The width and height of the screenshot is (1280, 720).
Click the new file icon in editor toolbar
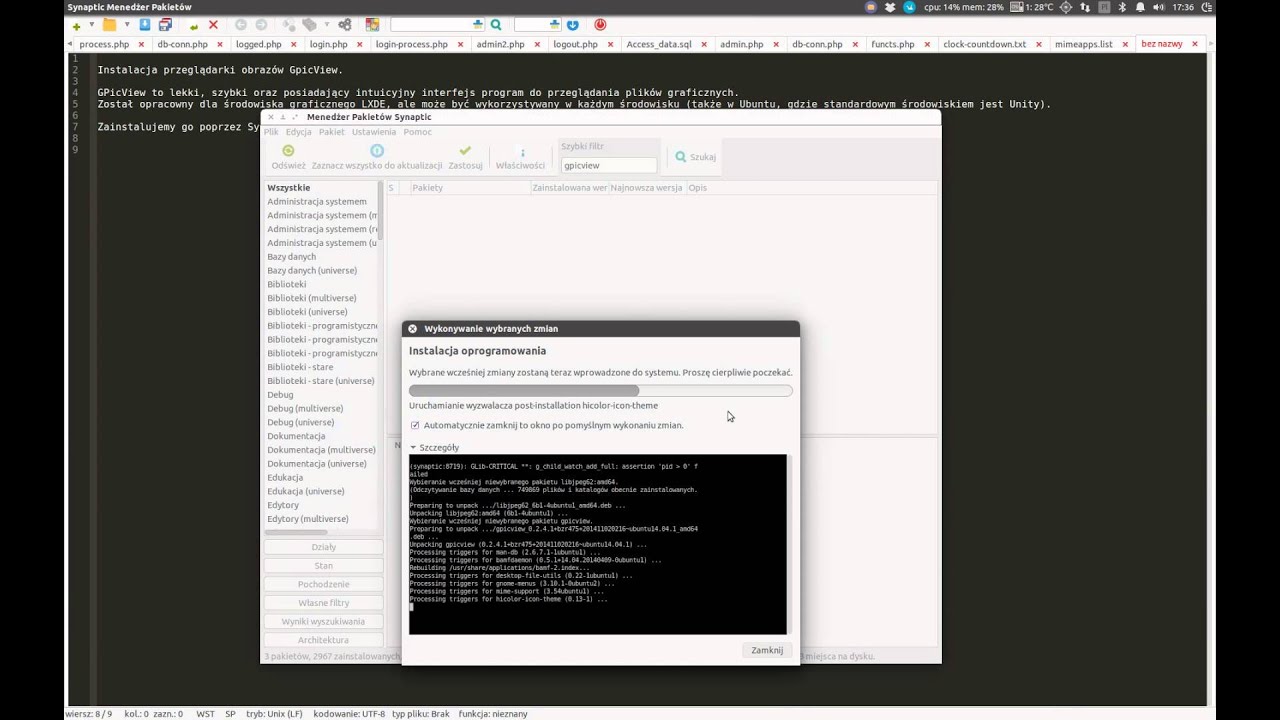click(76, 25)
